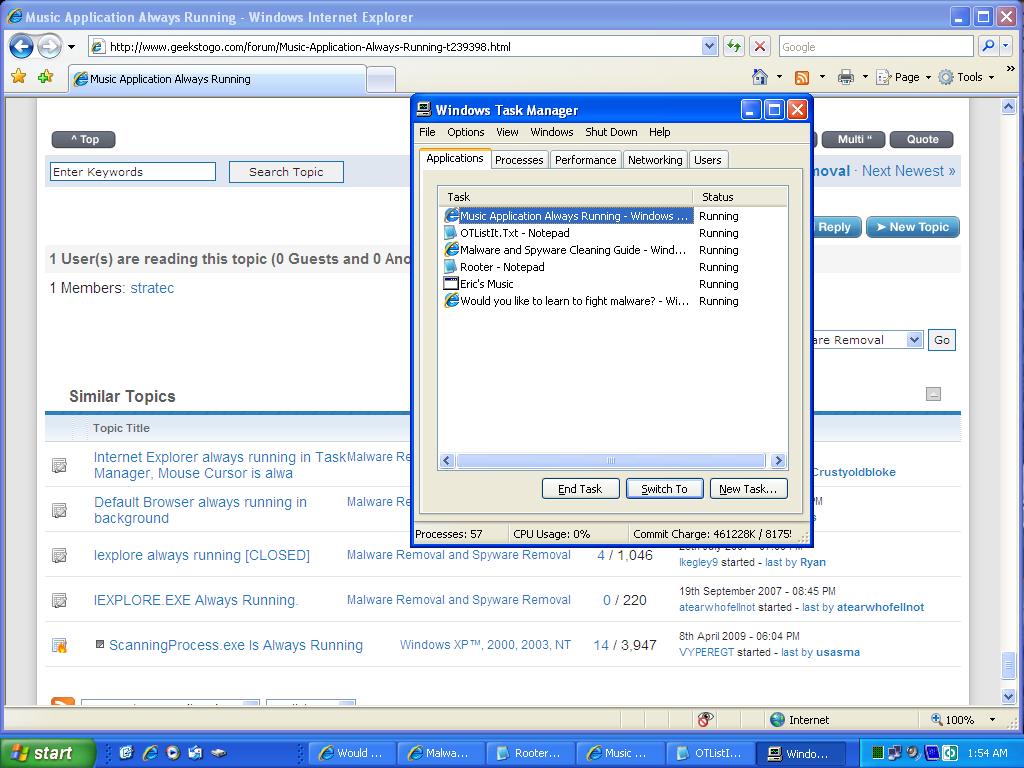
Task: Click the network computers icon in system tray
Action: click(x=895, y=753)
